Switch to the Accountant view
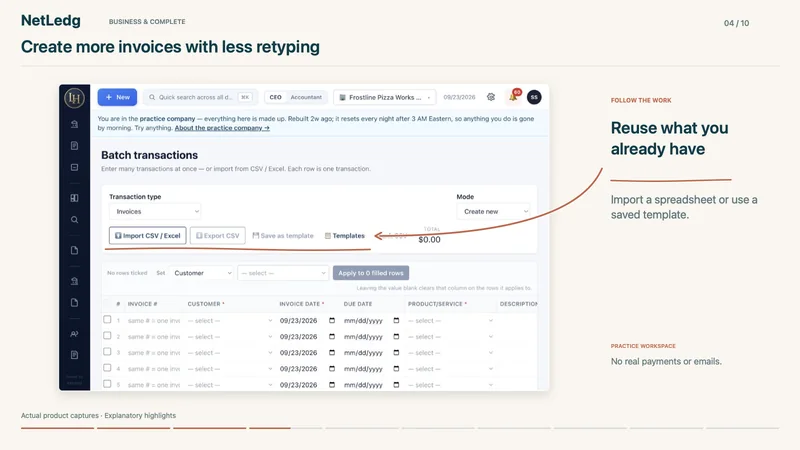 click(306, 97)
